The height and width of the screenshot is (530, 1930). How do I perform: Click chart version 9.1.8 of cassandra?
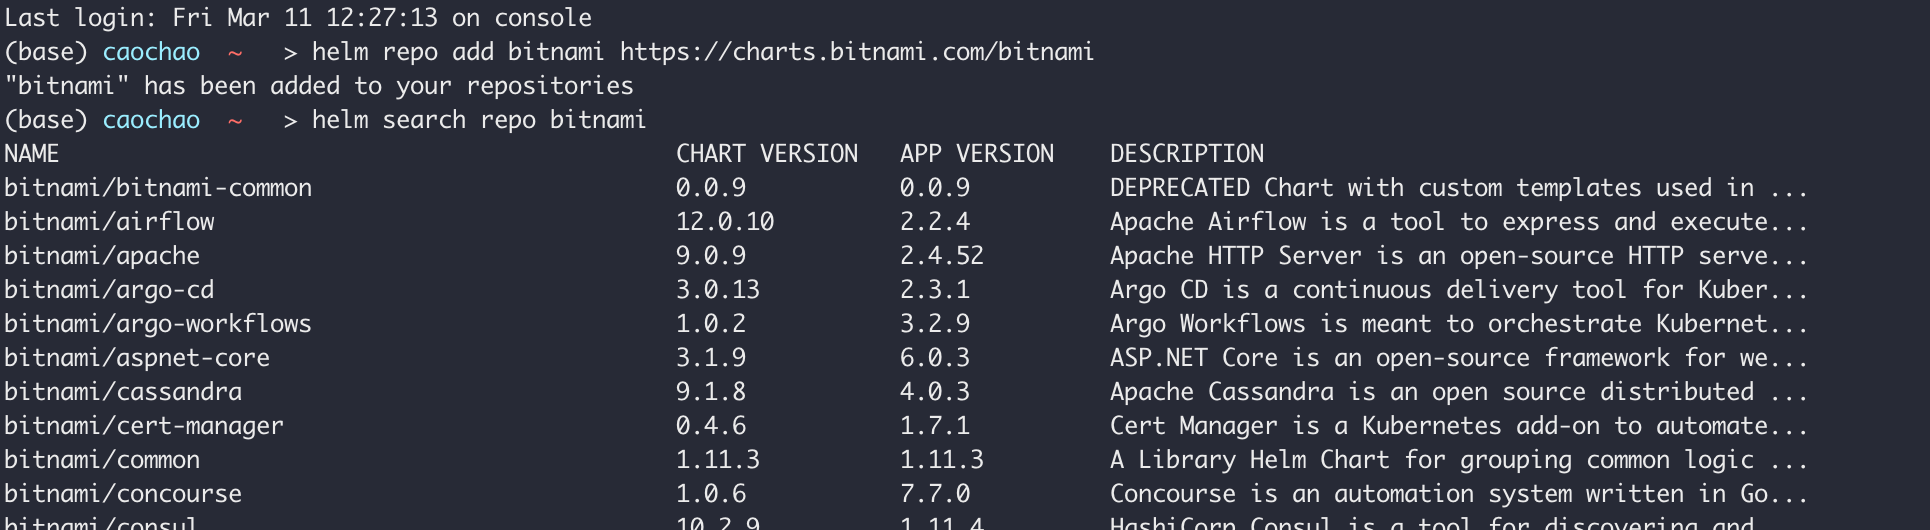(x=711, y=392)
